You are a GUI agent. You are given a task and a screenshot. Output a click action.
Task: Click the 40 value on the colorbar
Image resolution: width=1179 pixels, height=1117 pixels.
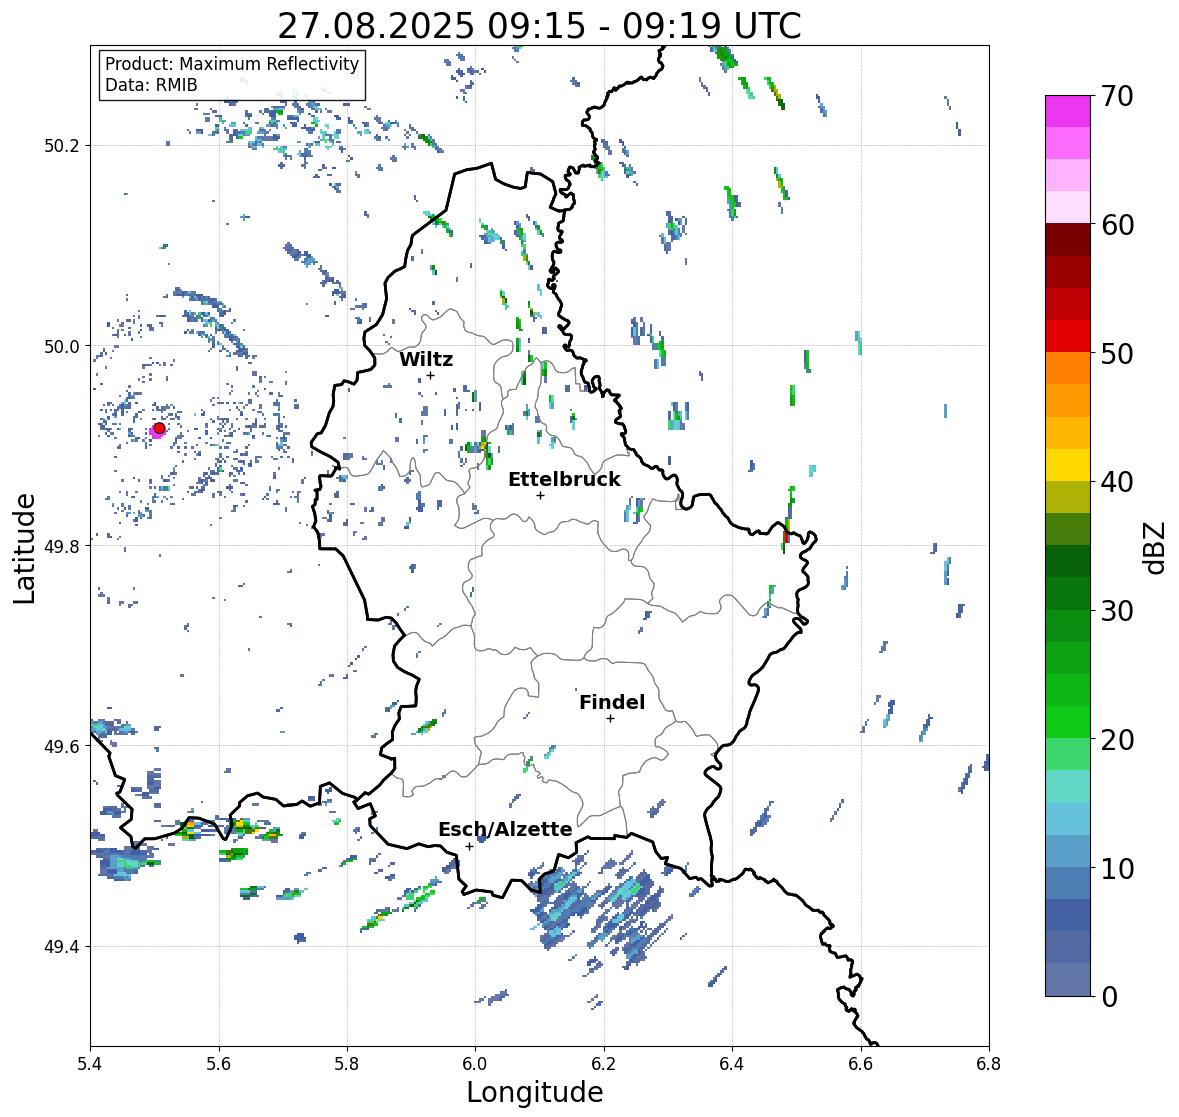[x=1117, y=482]
